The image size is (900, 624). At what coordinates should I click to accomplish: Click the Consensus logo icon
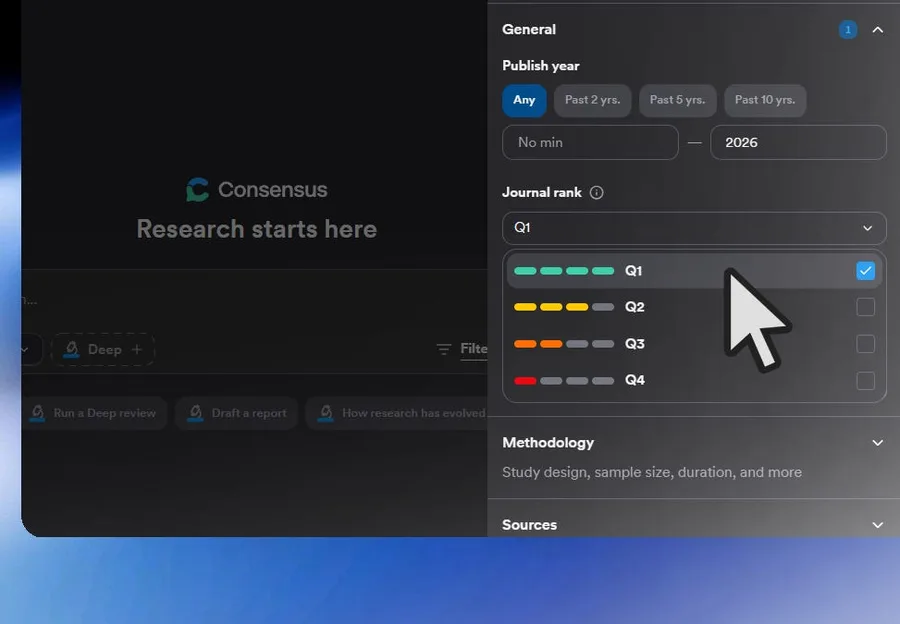(x=197, y=189)
